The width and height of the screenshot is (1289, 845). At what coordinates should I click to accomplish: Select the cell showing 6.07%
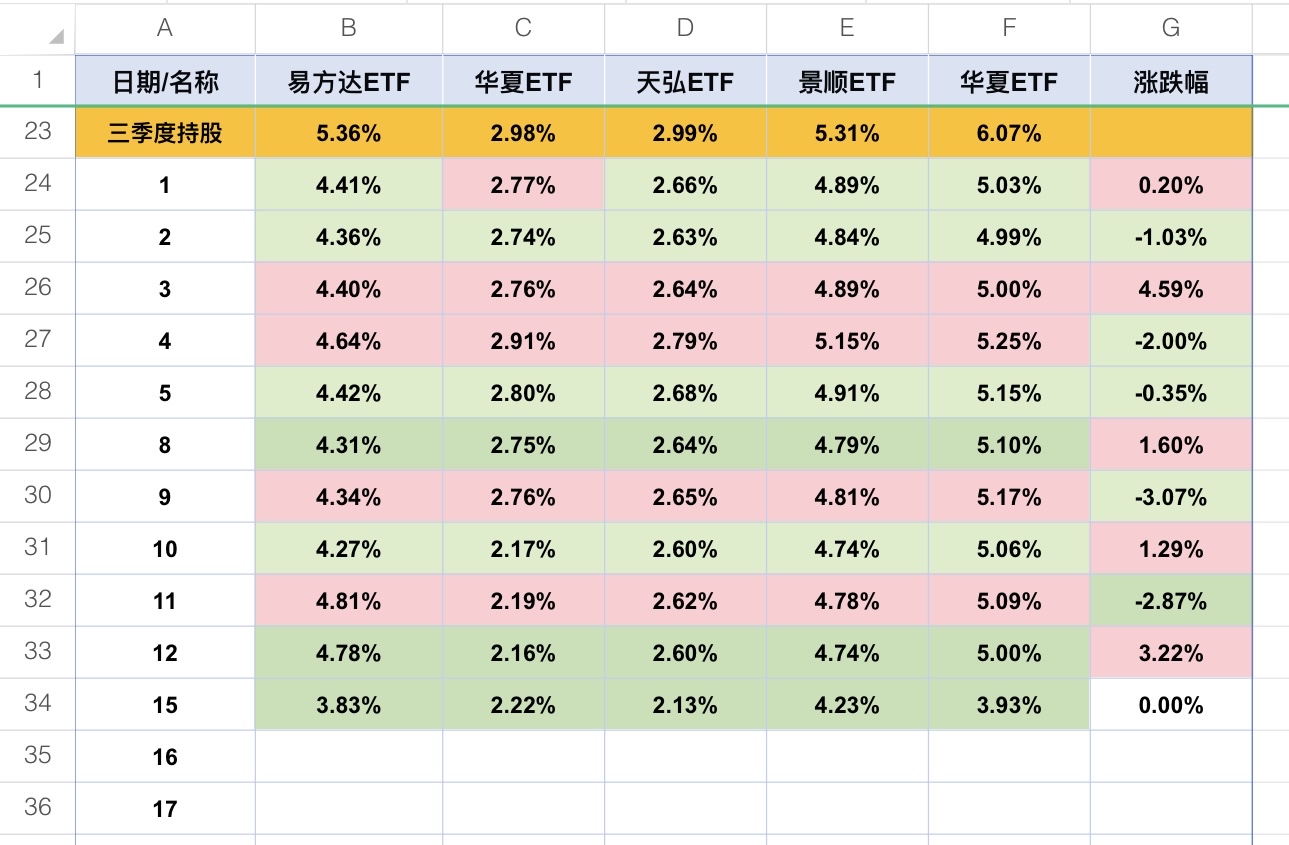pyautogui.click(x=1009, y=133)
